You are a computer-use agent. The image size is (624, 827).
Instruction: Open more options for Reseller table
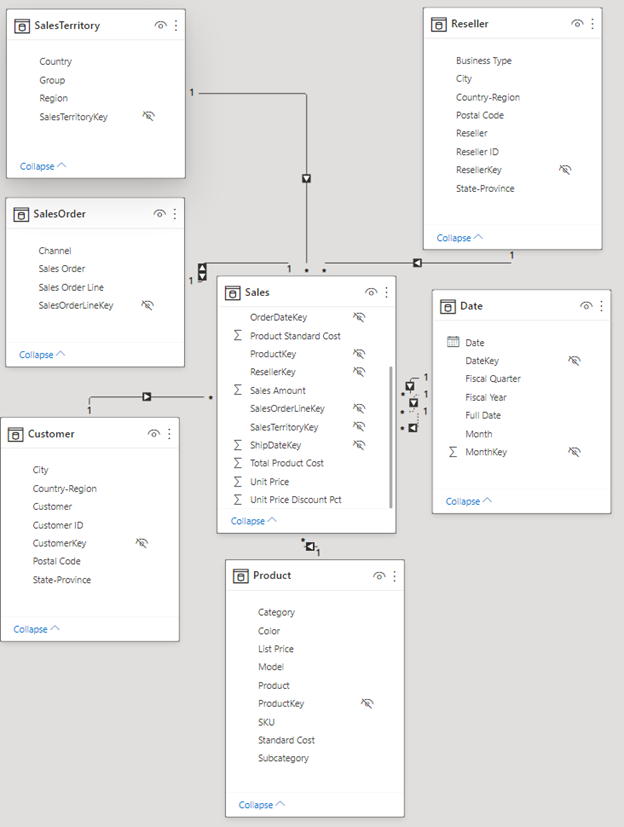coord(592,24)
